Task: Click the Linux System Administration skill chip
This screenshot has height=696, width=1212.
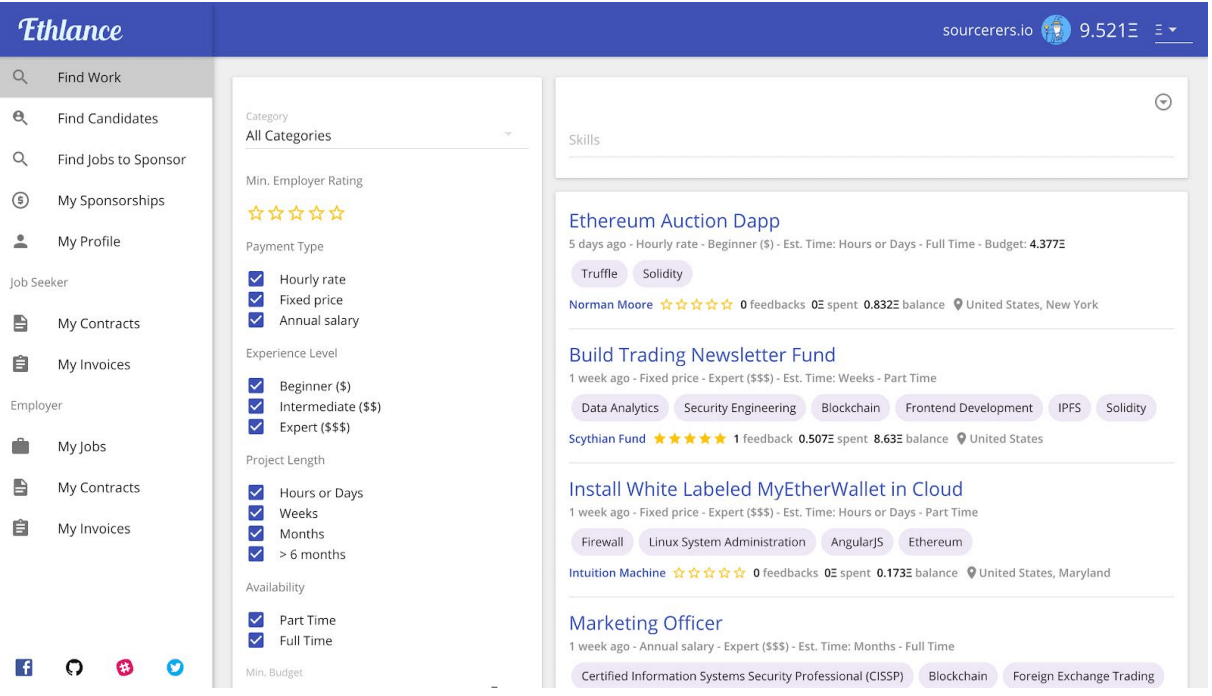Action: [727, 541]
